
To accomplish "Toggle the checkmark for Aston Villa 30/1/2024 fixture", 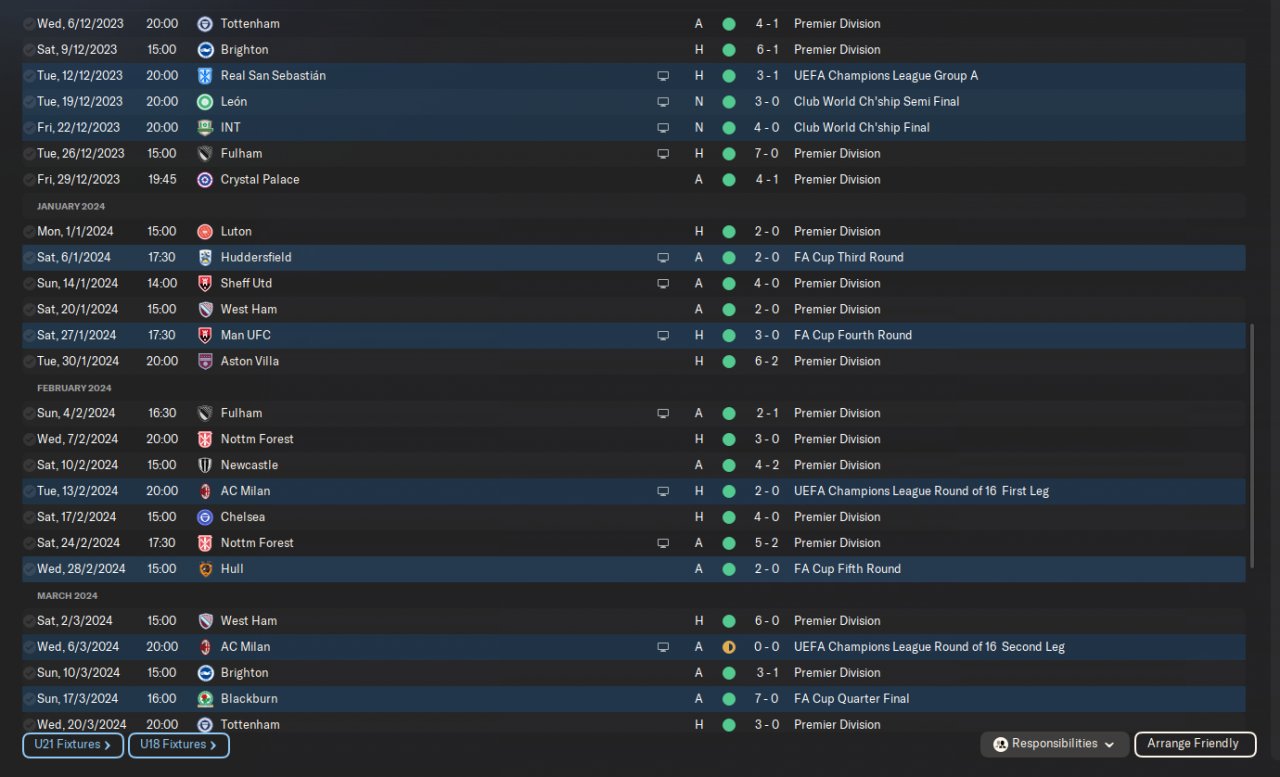I will pyautogui.click(x=29, y=362).
